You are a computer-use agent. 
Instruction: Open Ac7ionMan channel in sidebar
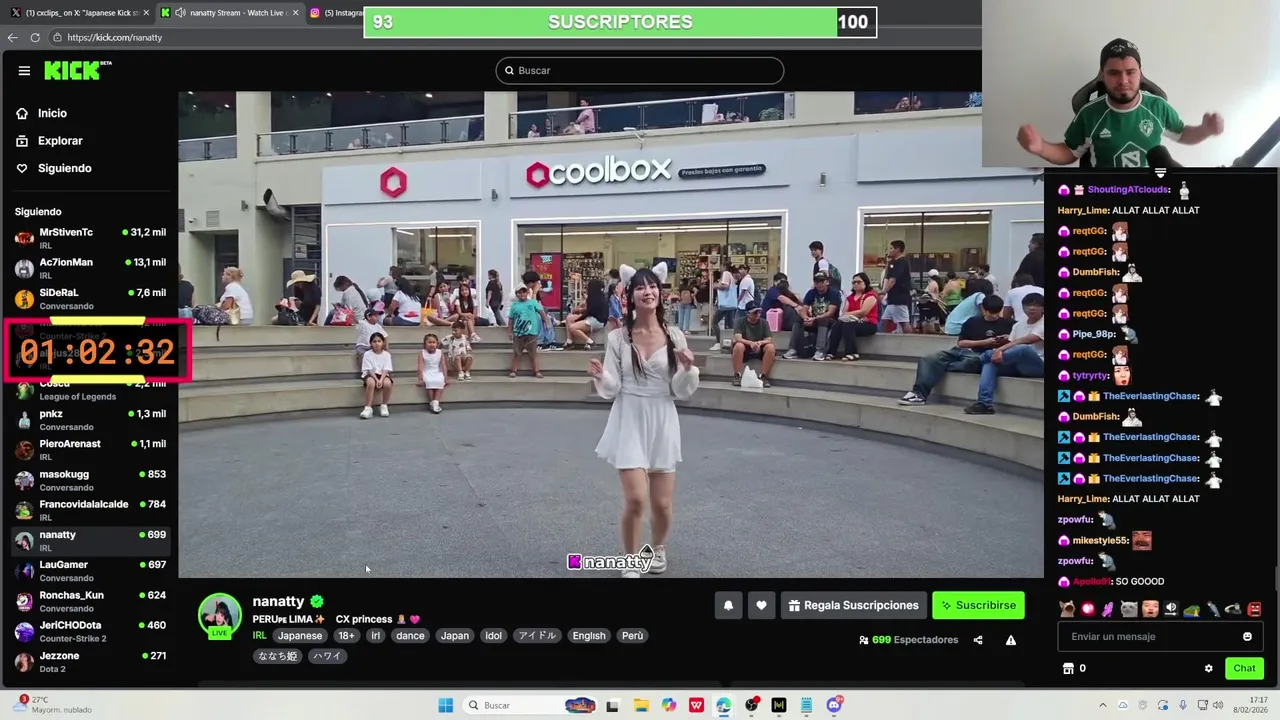tap(90, 268)
